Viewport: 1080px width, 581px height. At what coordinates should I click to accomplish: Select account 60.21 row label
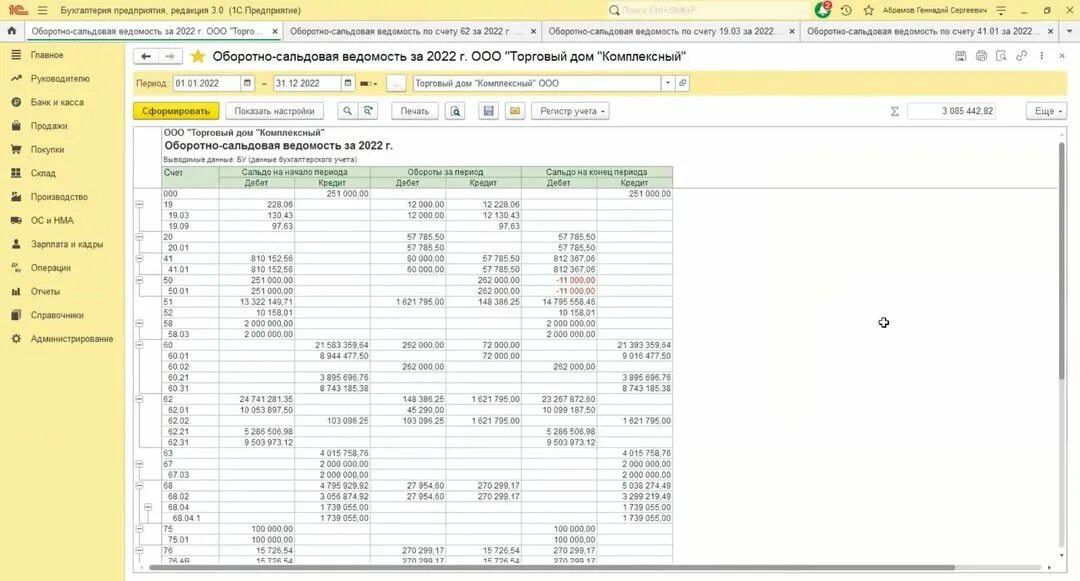coord(190,377)
